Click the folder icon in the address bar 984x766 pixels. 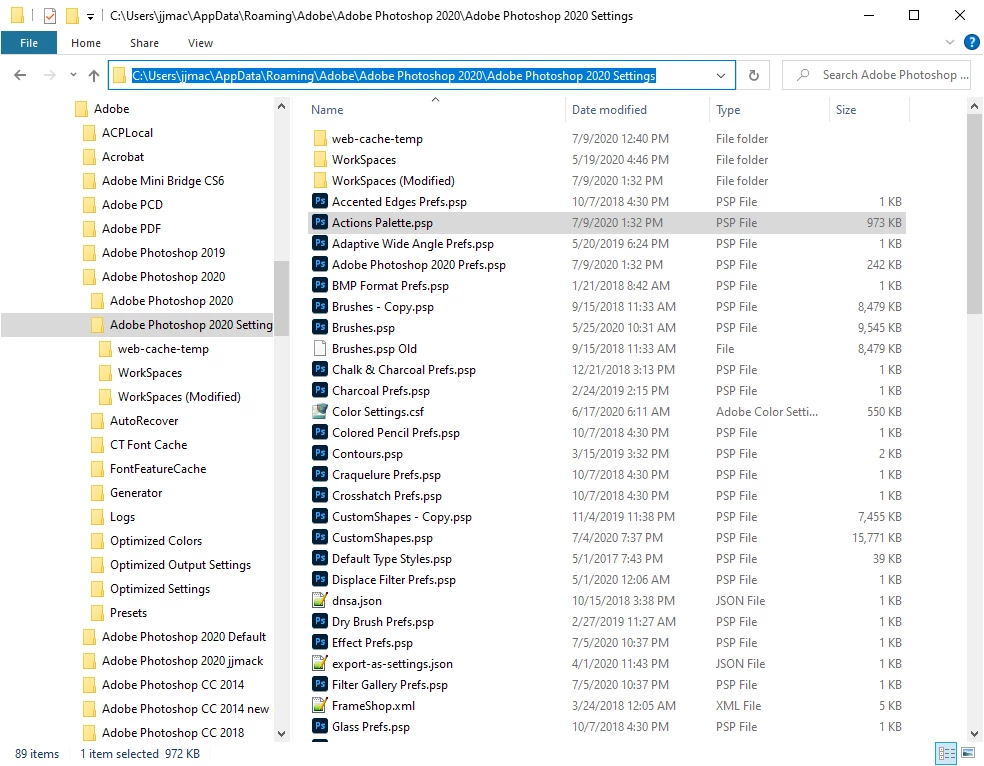tap(119, 76)
